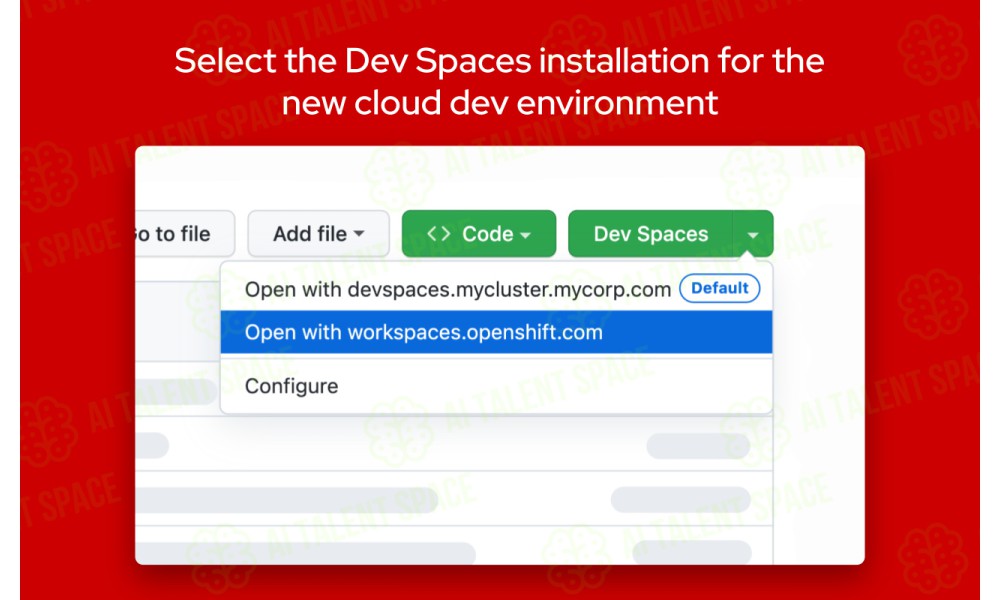Image resolution: width=1000 pixels, height=600 pixels.
Task: Click the angle brackets icon on the Code button
Action: click(x=439, y=233)
